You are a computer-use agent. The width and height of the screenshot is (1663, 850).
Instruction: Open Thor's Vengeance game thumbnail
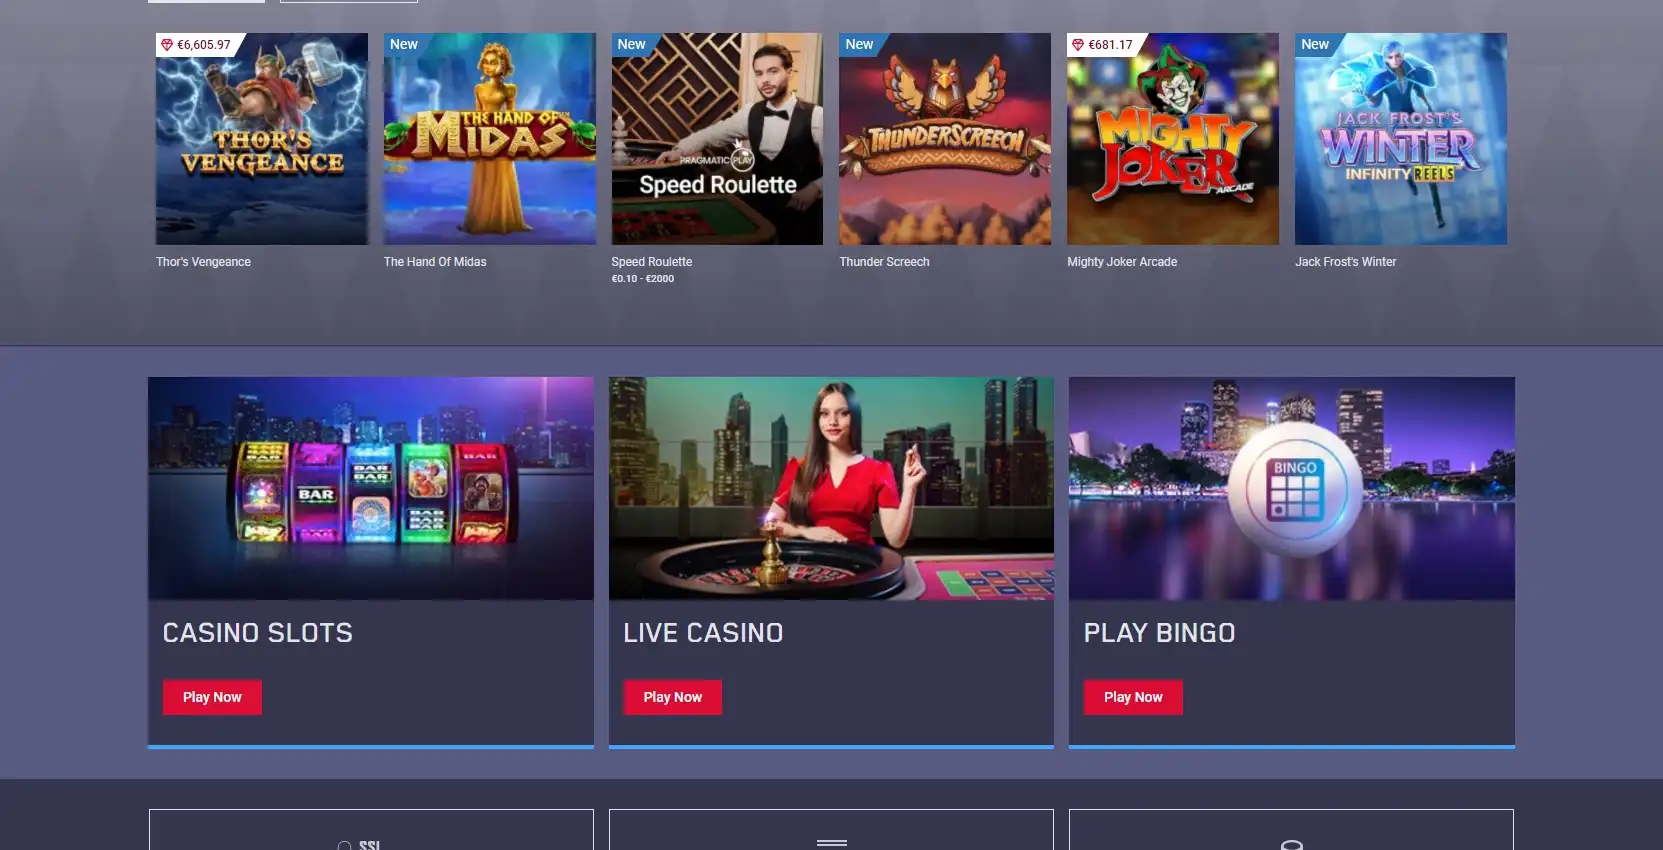pyautogui.click(x=262, y=139)
